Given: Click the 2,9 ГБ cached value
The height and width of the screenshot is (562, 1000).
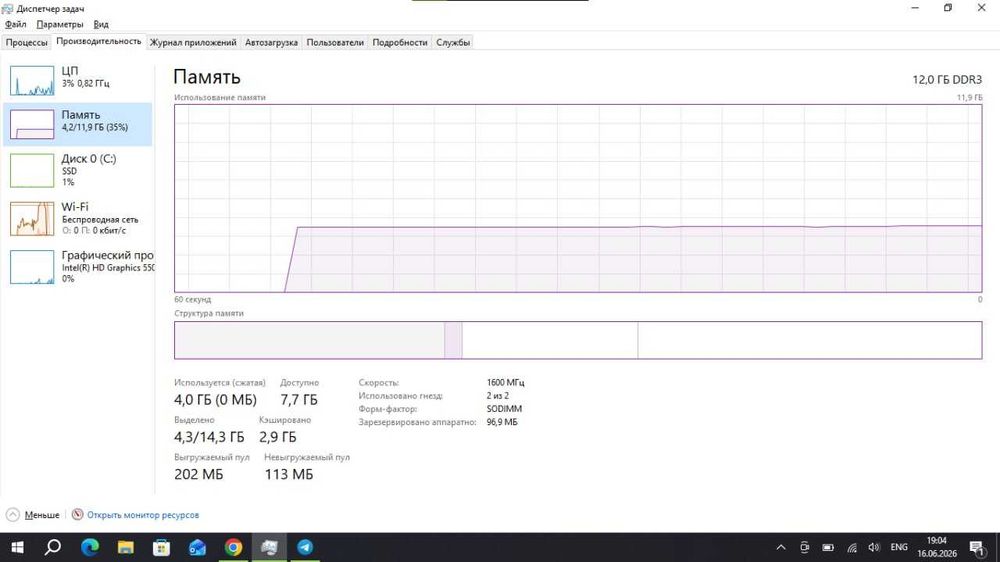Looking at the screenshot, I should [277, 437].
